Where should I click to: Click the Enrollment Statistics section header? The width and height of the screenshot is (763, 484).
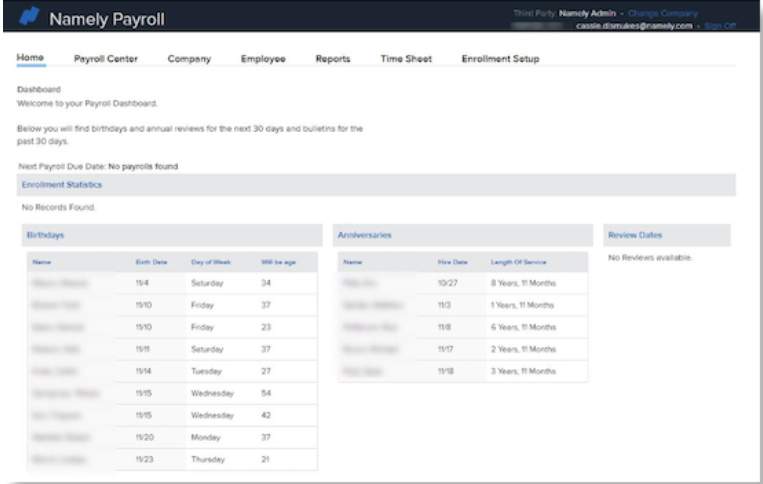(x=62, y=185)
